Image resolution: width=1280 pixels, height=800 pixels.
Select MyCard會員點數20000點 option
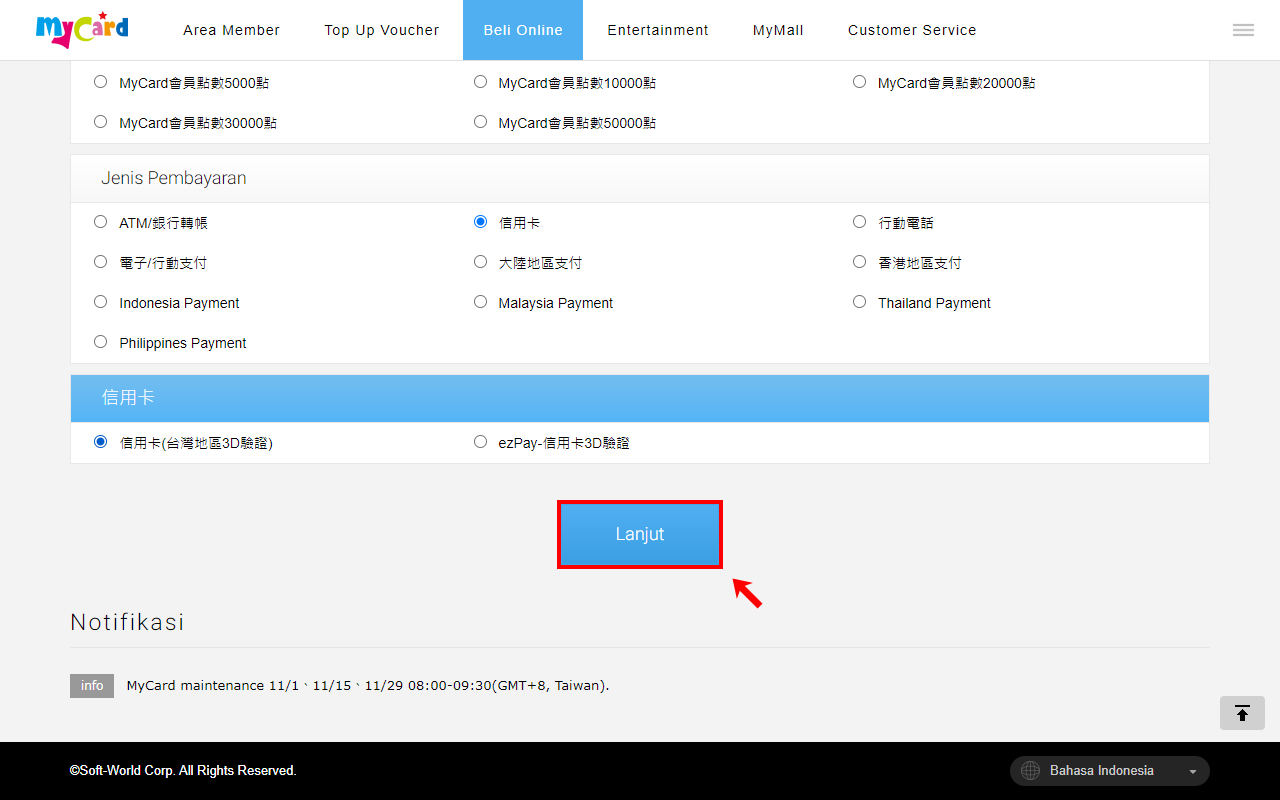pyautogui.click(x=859, y=82)
